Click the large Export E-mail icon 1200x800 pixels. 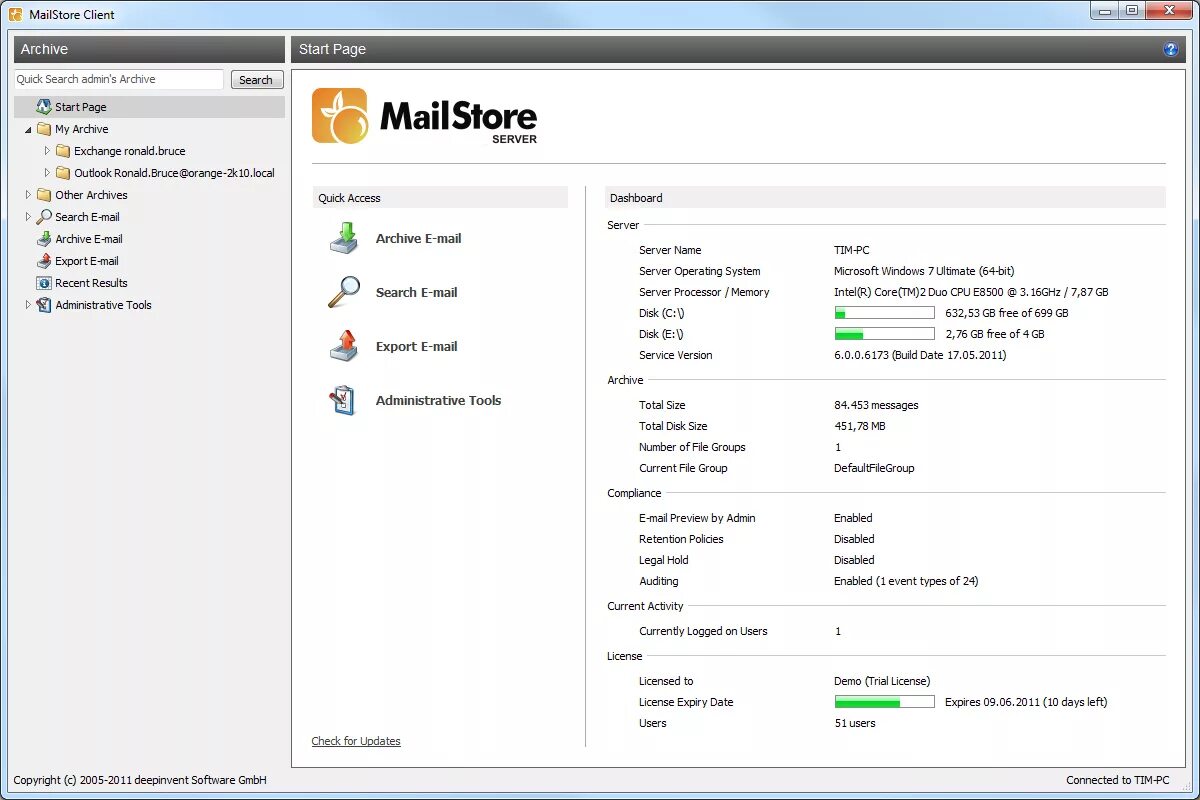(x=344, y=346)
